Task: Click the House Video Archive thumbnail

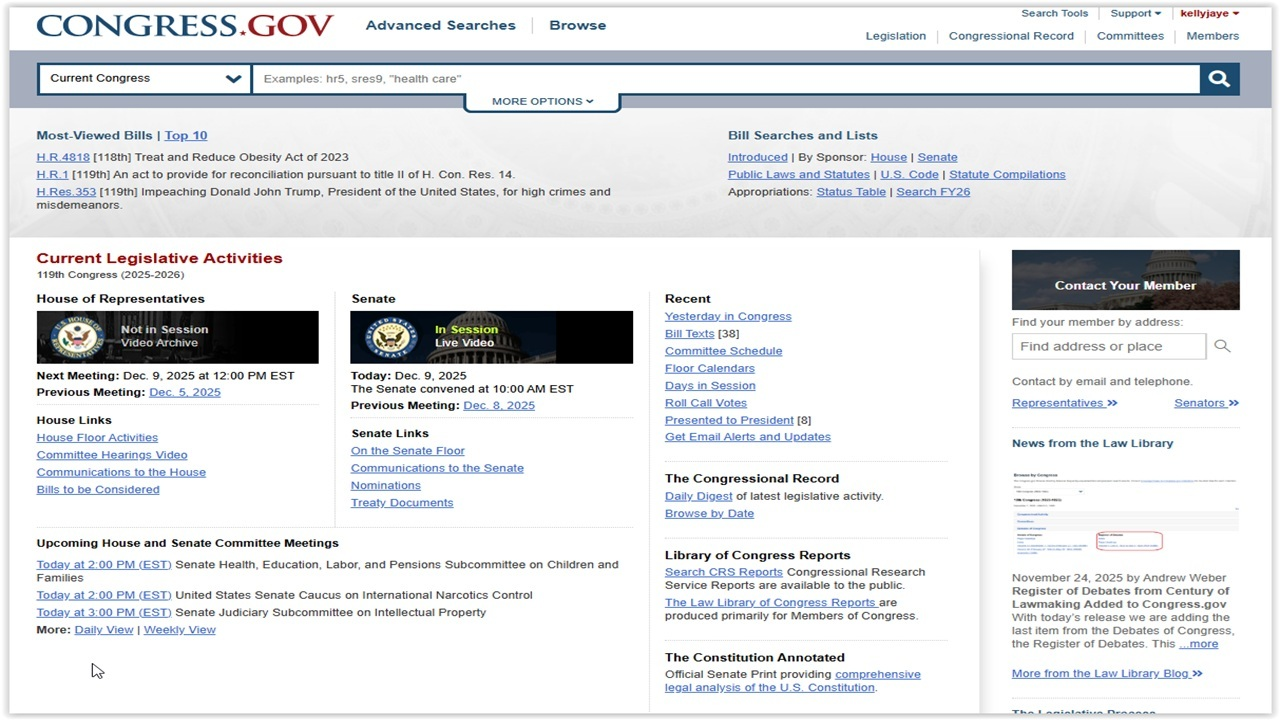Action: coord(177,336)
